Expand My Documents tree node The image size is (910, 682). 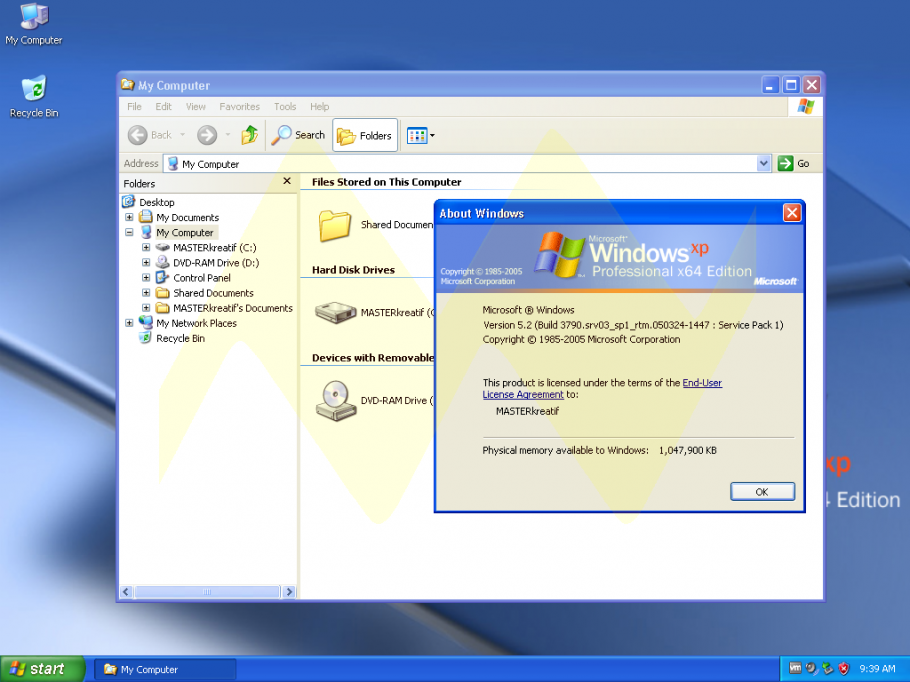(x=129, y=218)
